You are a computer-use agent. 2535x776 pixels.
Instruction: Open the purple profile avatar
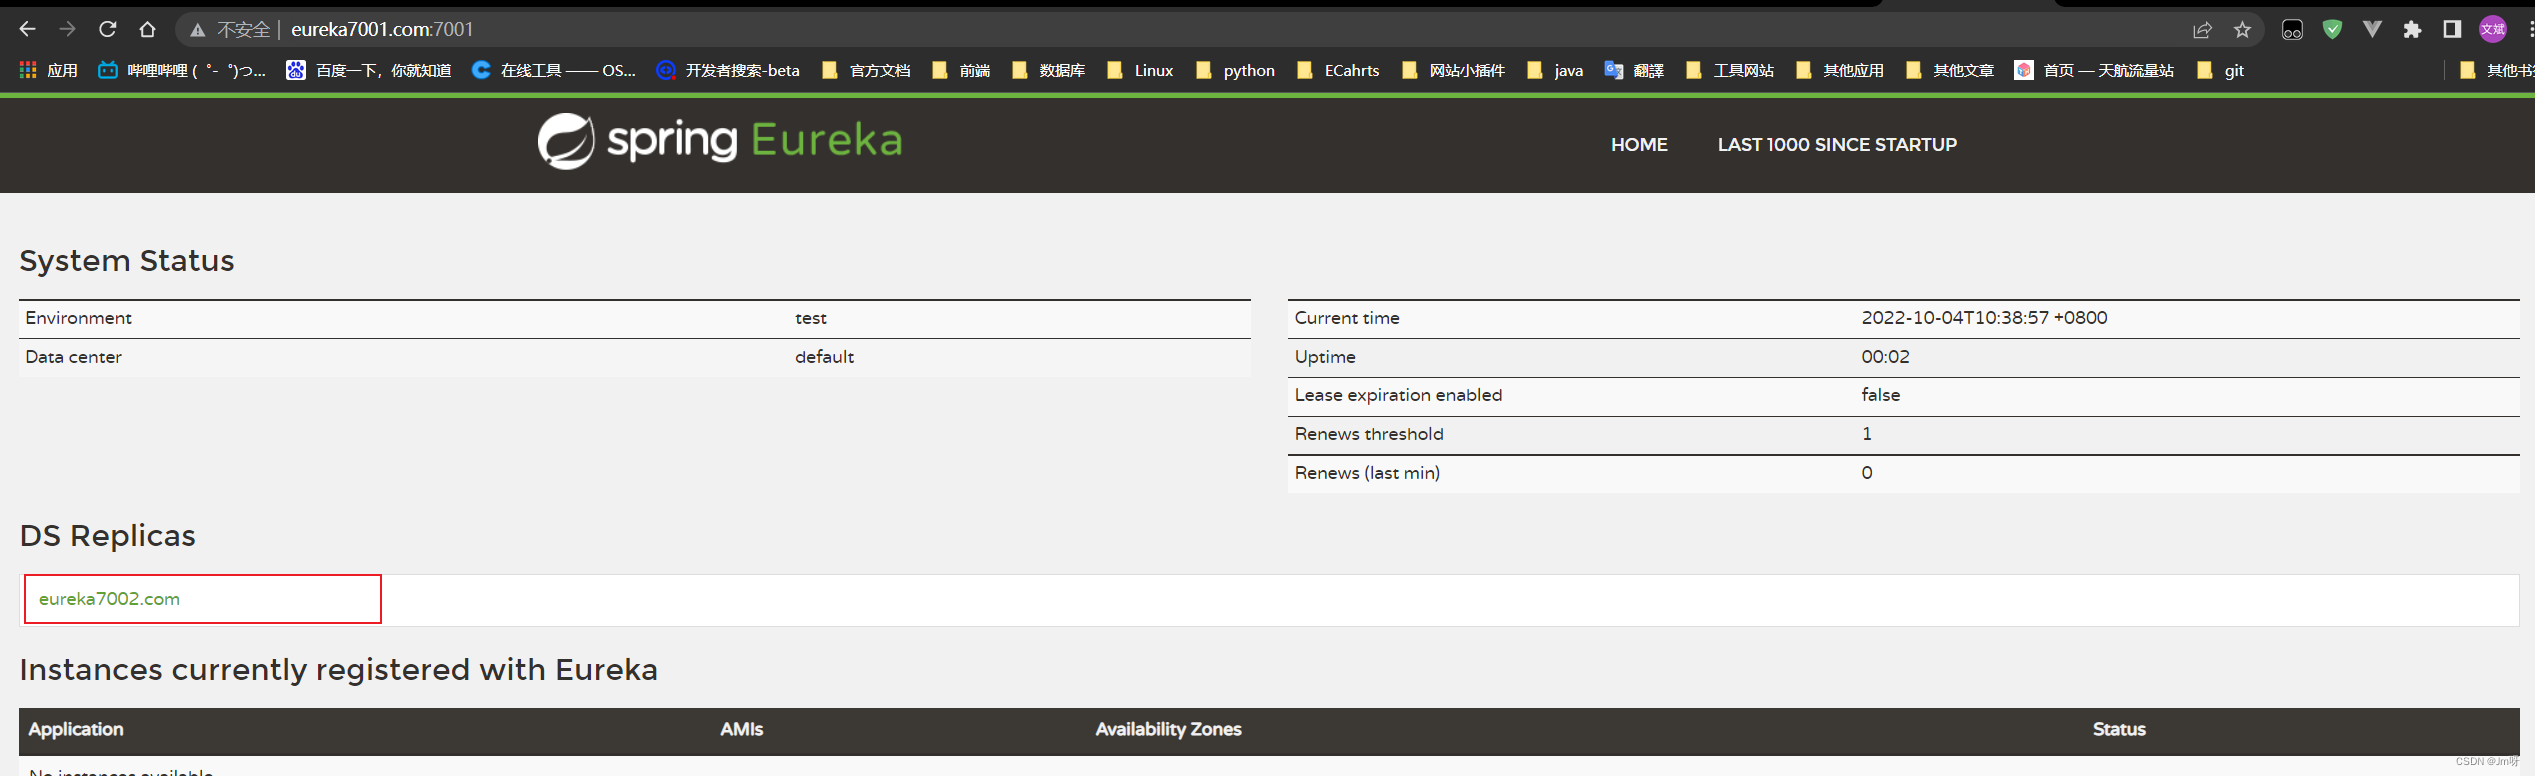tap(2492, 29)
